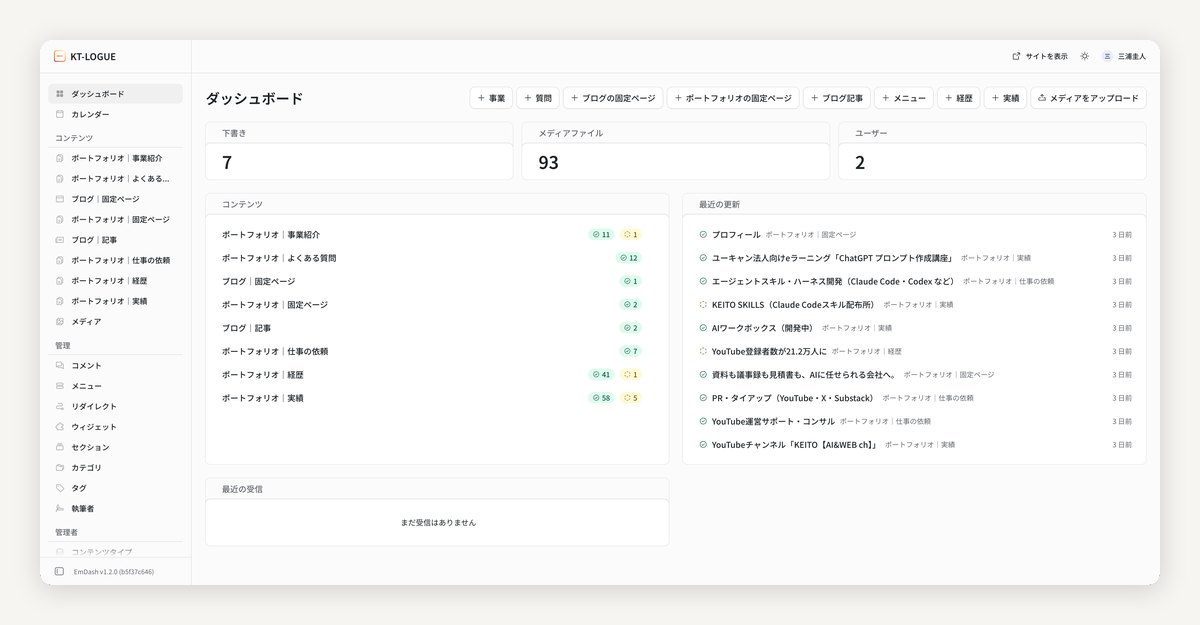Click the ダッシュボード grid icon in sidebar
The image size is (1200, 625).
pos(60,94)
